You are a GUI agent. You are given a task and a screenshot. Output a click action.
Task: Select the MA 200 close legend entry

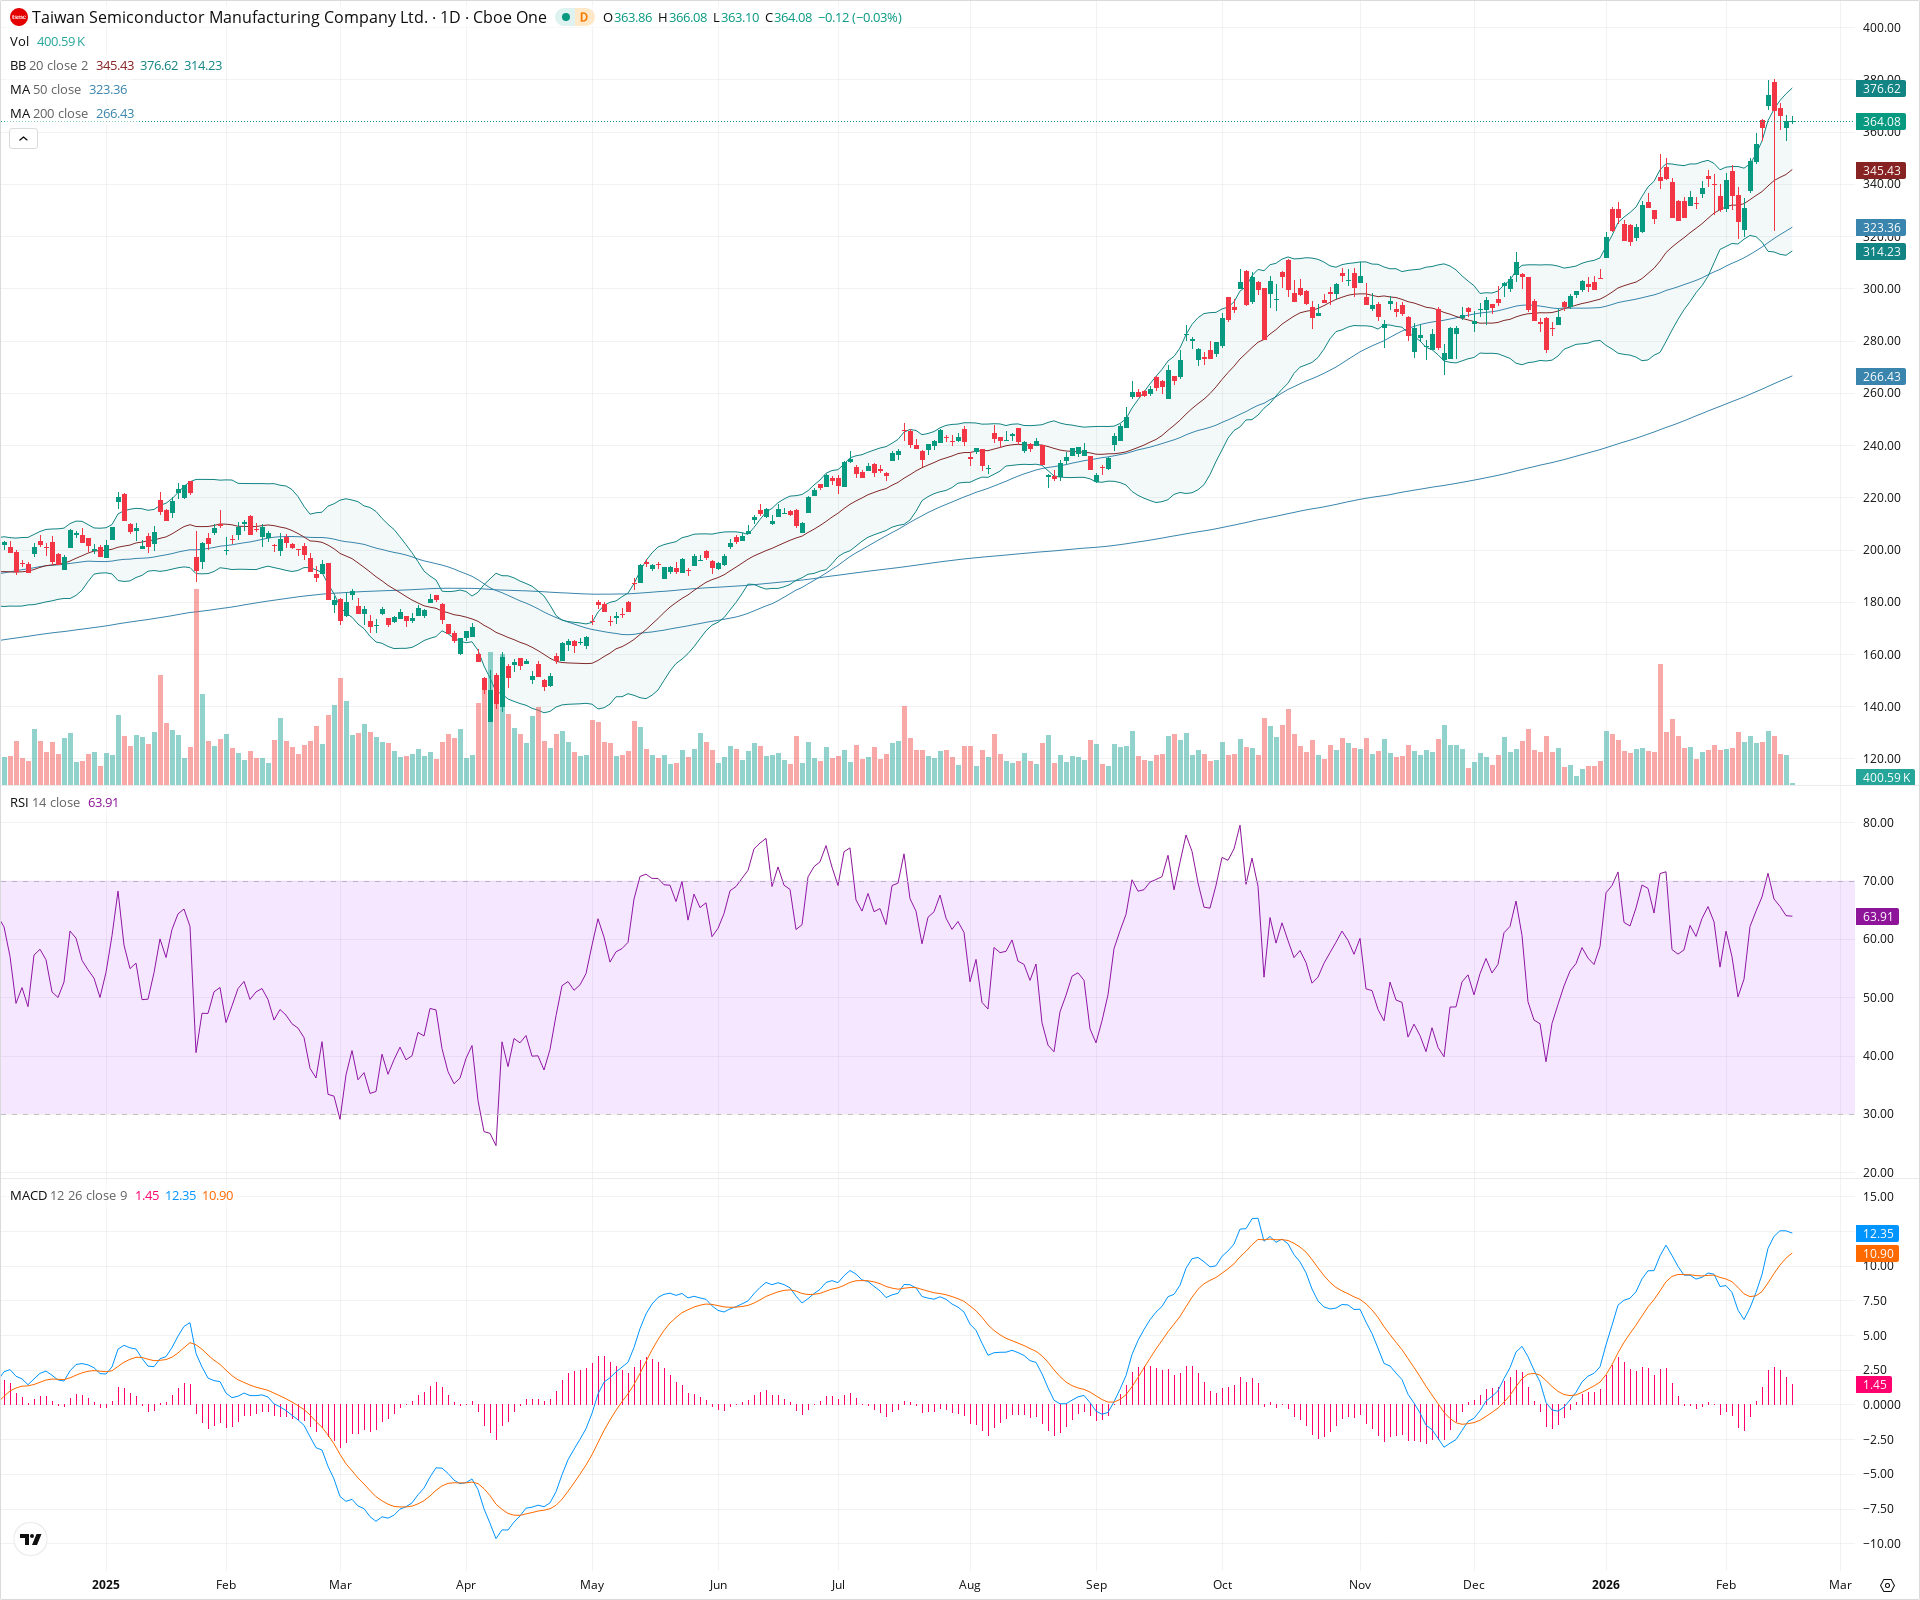(x=50, y=113)
